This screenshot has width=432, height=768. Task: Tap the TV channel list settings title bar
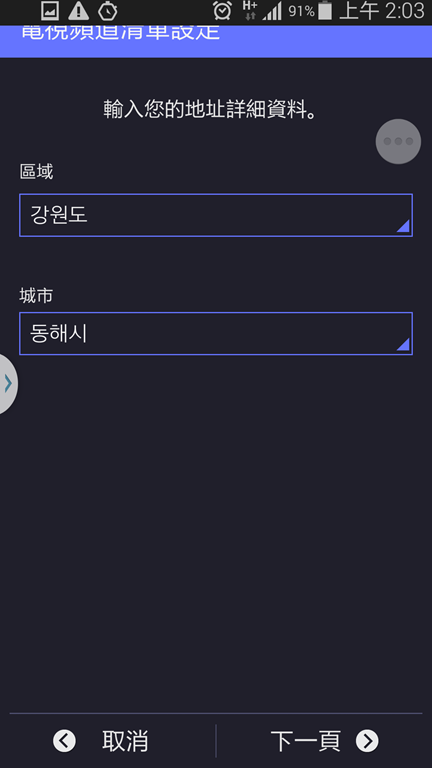pos(216,41)
